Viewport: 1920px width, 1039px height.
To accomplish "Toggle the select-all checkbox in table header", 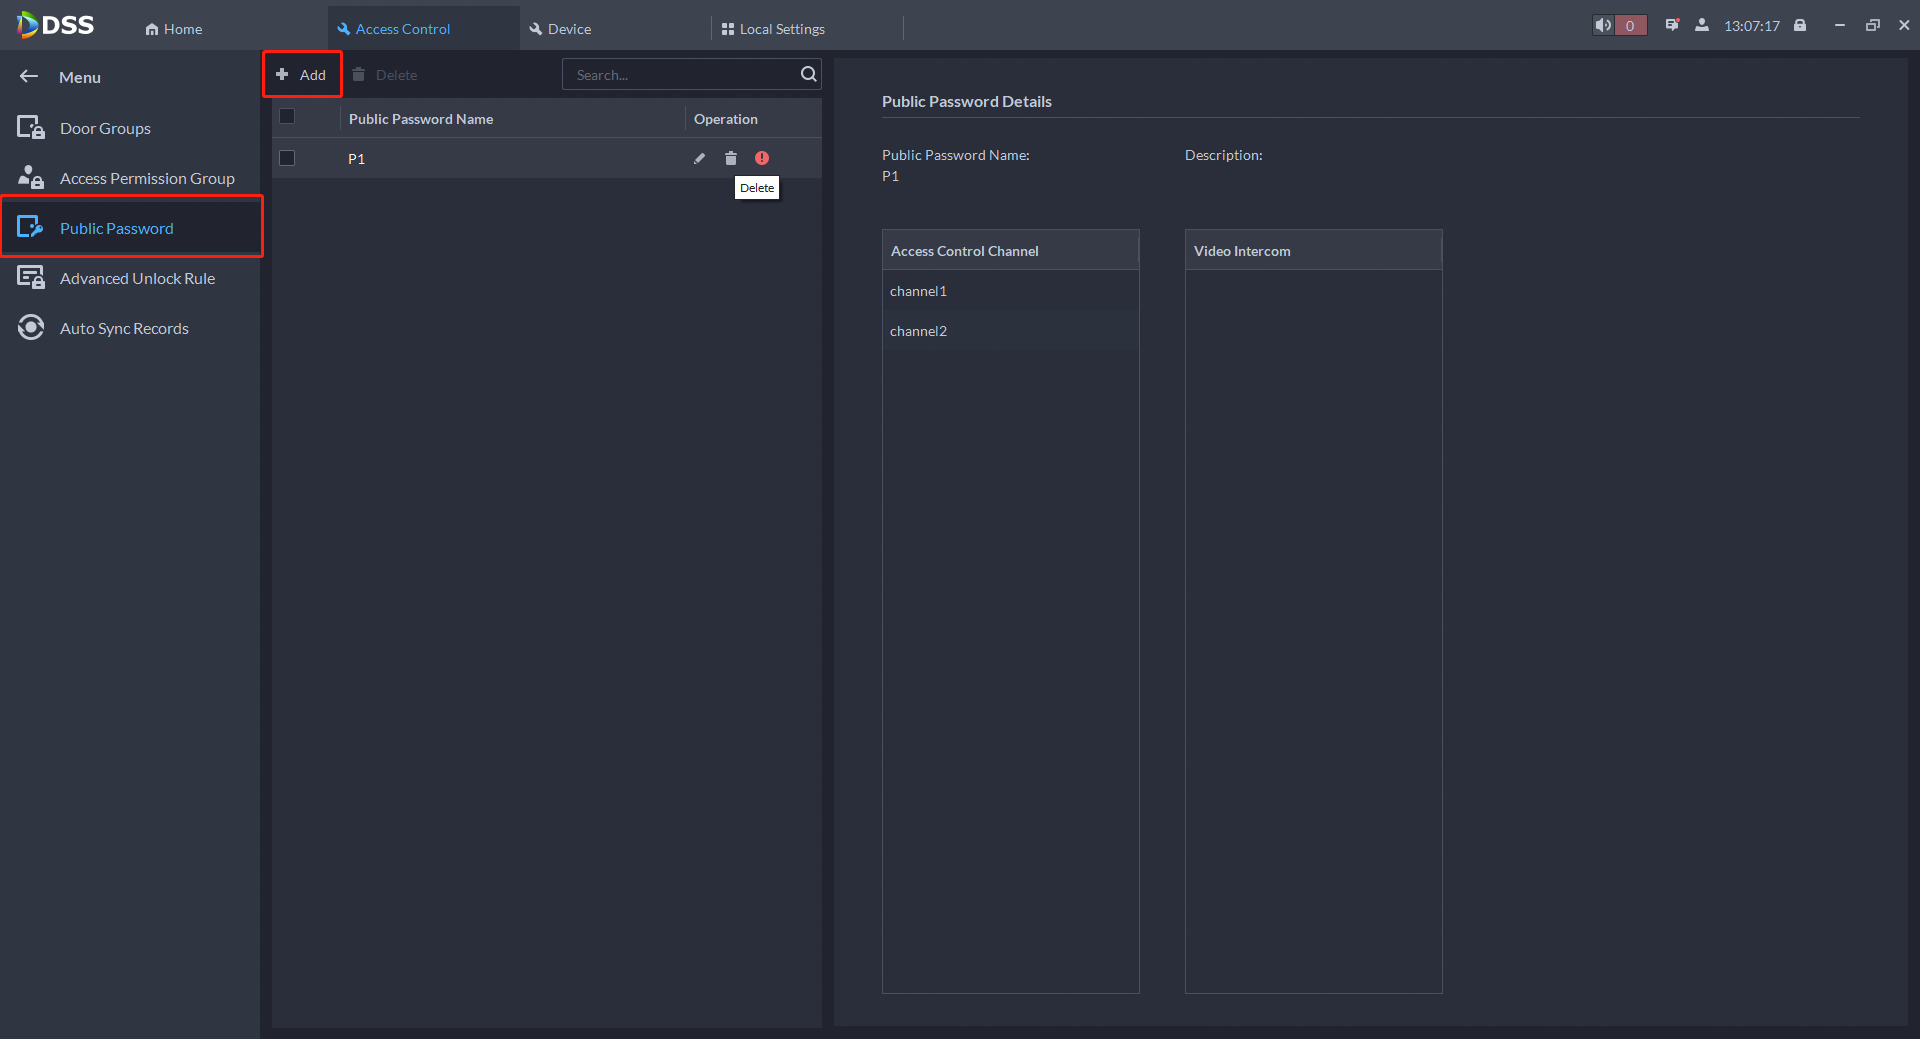I will click(287, 117).
